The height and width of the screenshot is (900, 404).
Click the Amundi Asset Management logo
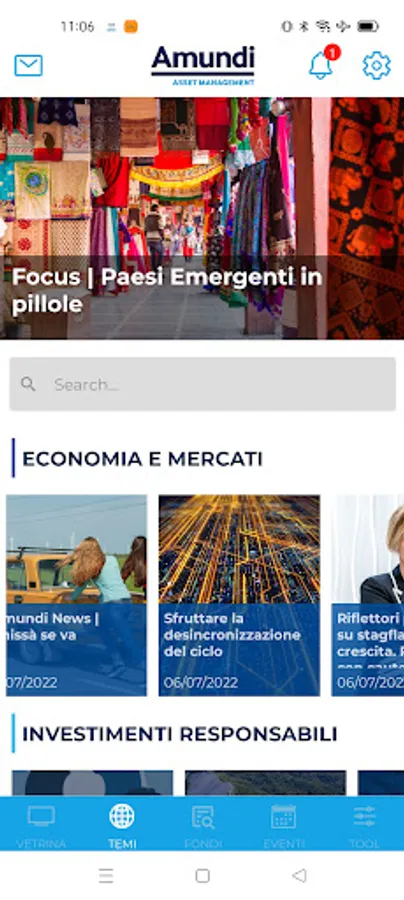point(203,65)
